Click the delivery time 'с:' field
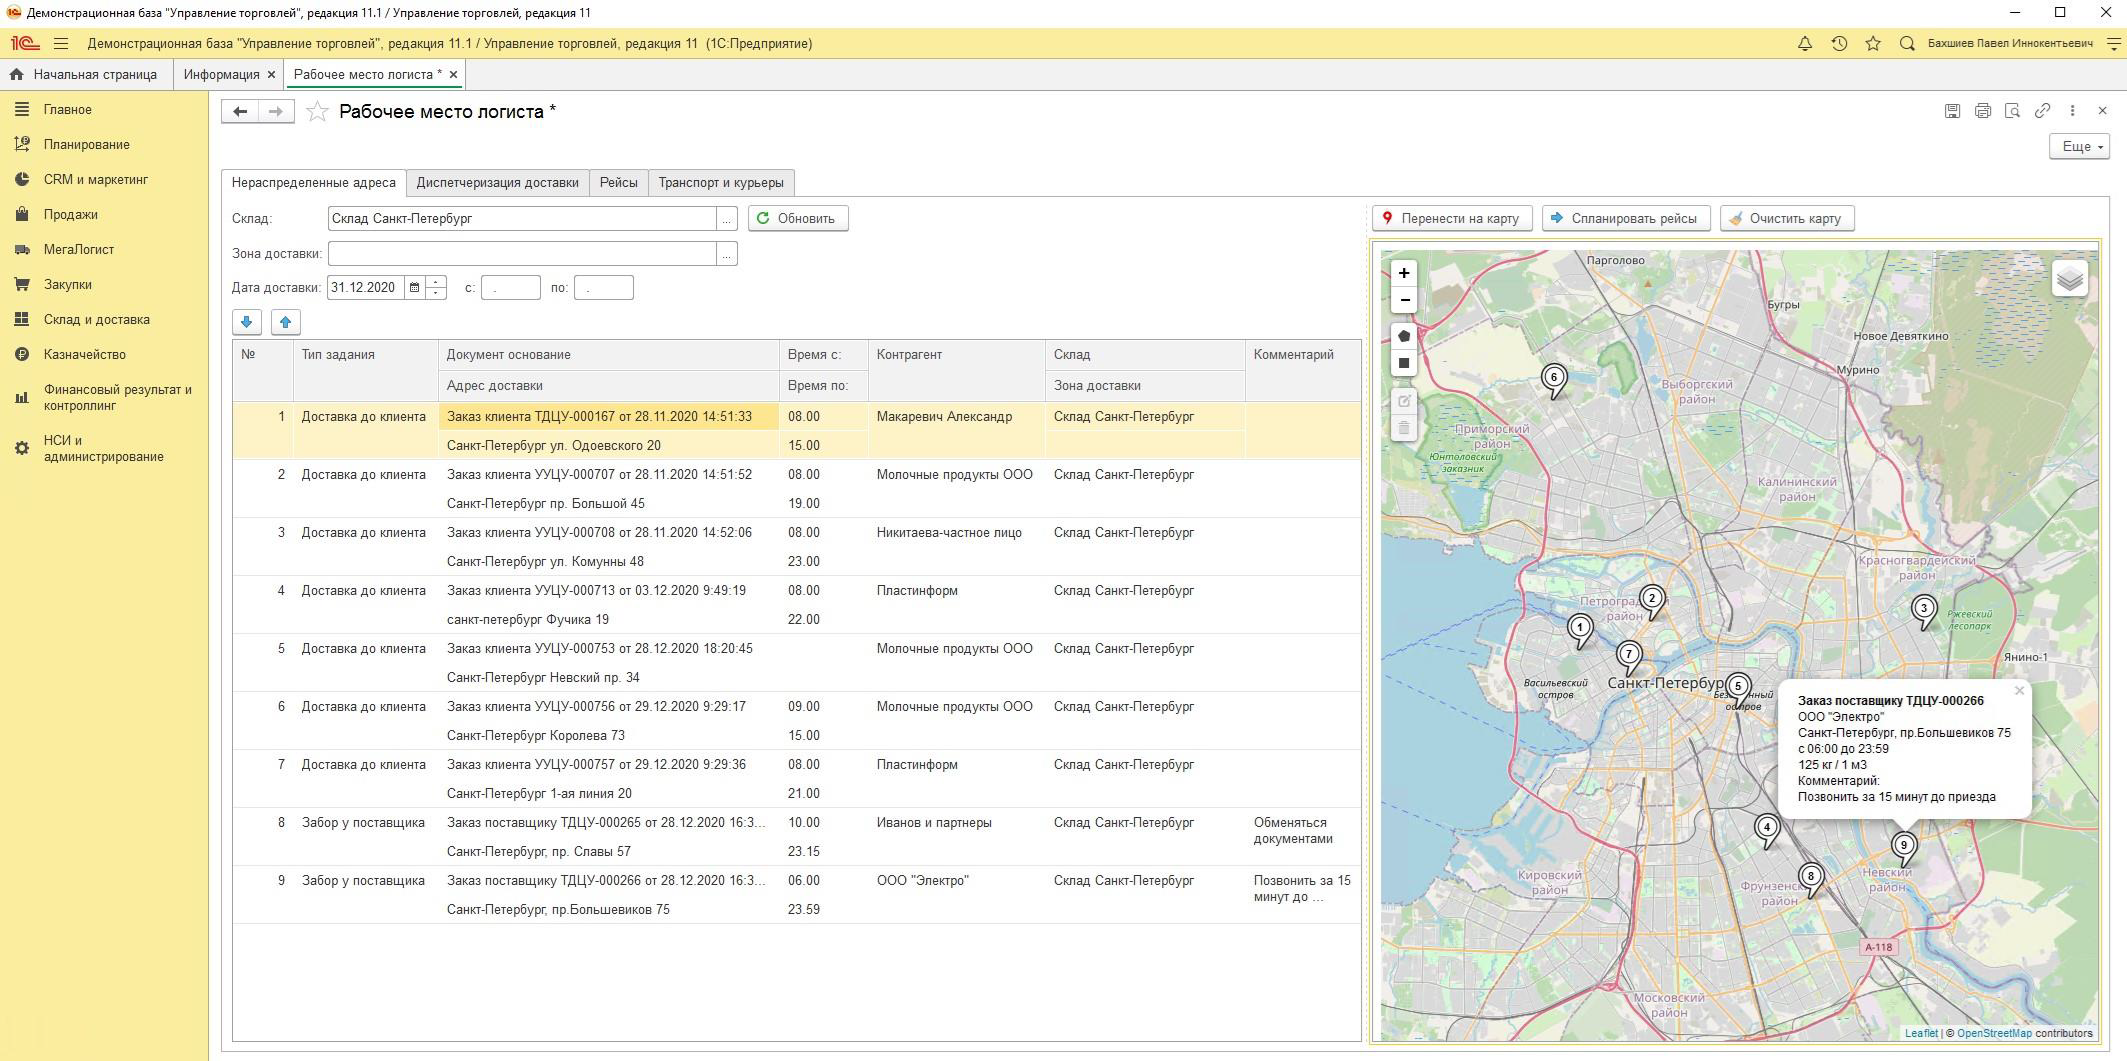 [510, 288]
